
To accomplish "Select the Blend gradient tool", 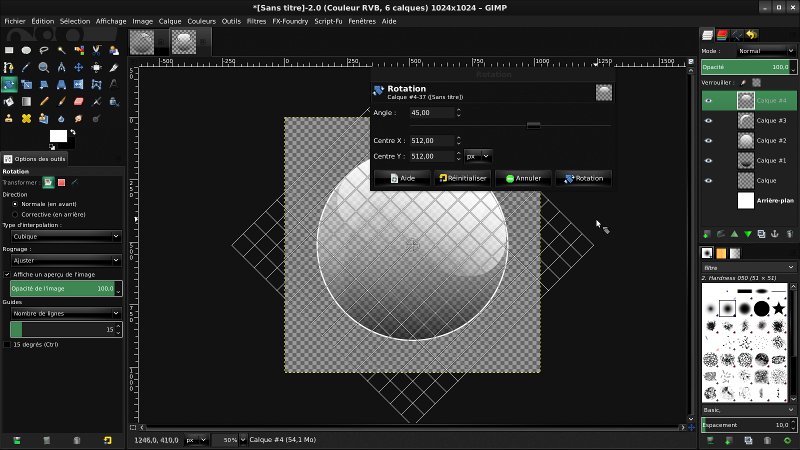I will [27, 102].
